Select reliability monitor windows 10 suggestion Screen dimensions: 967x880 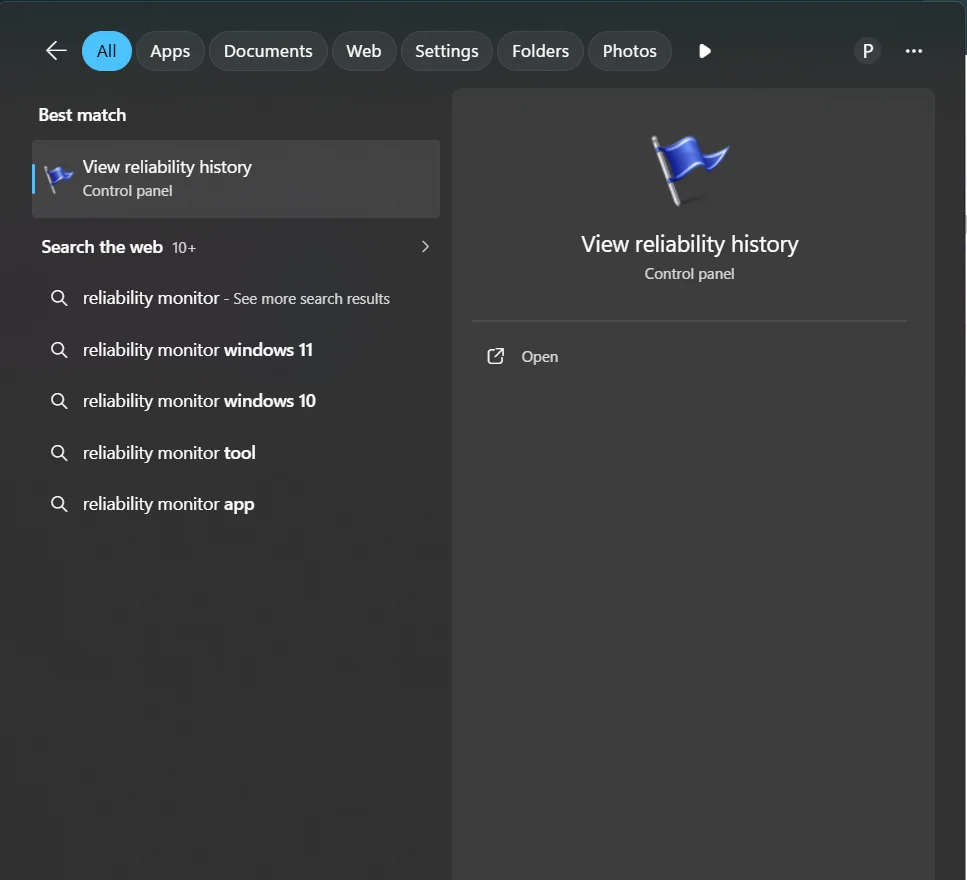[x=236, y=401]
